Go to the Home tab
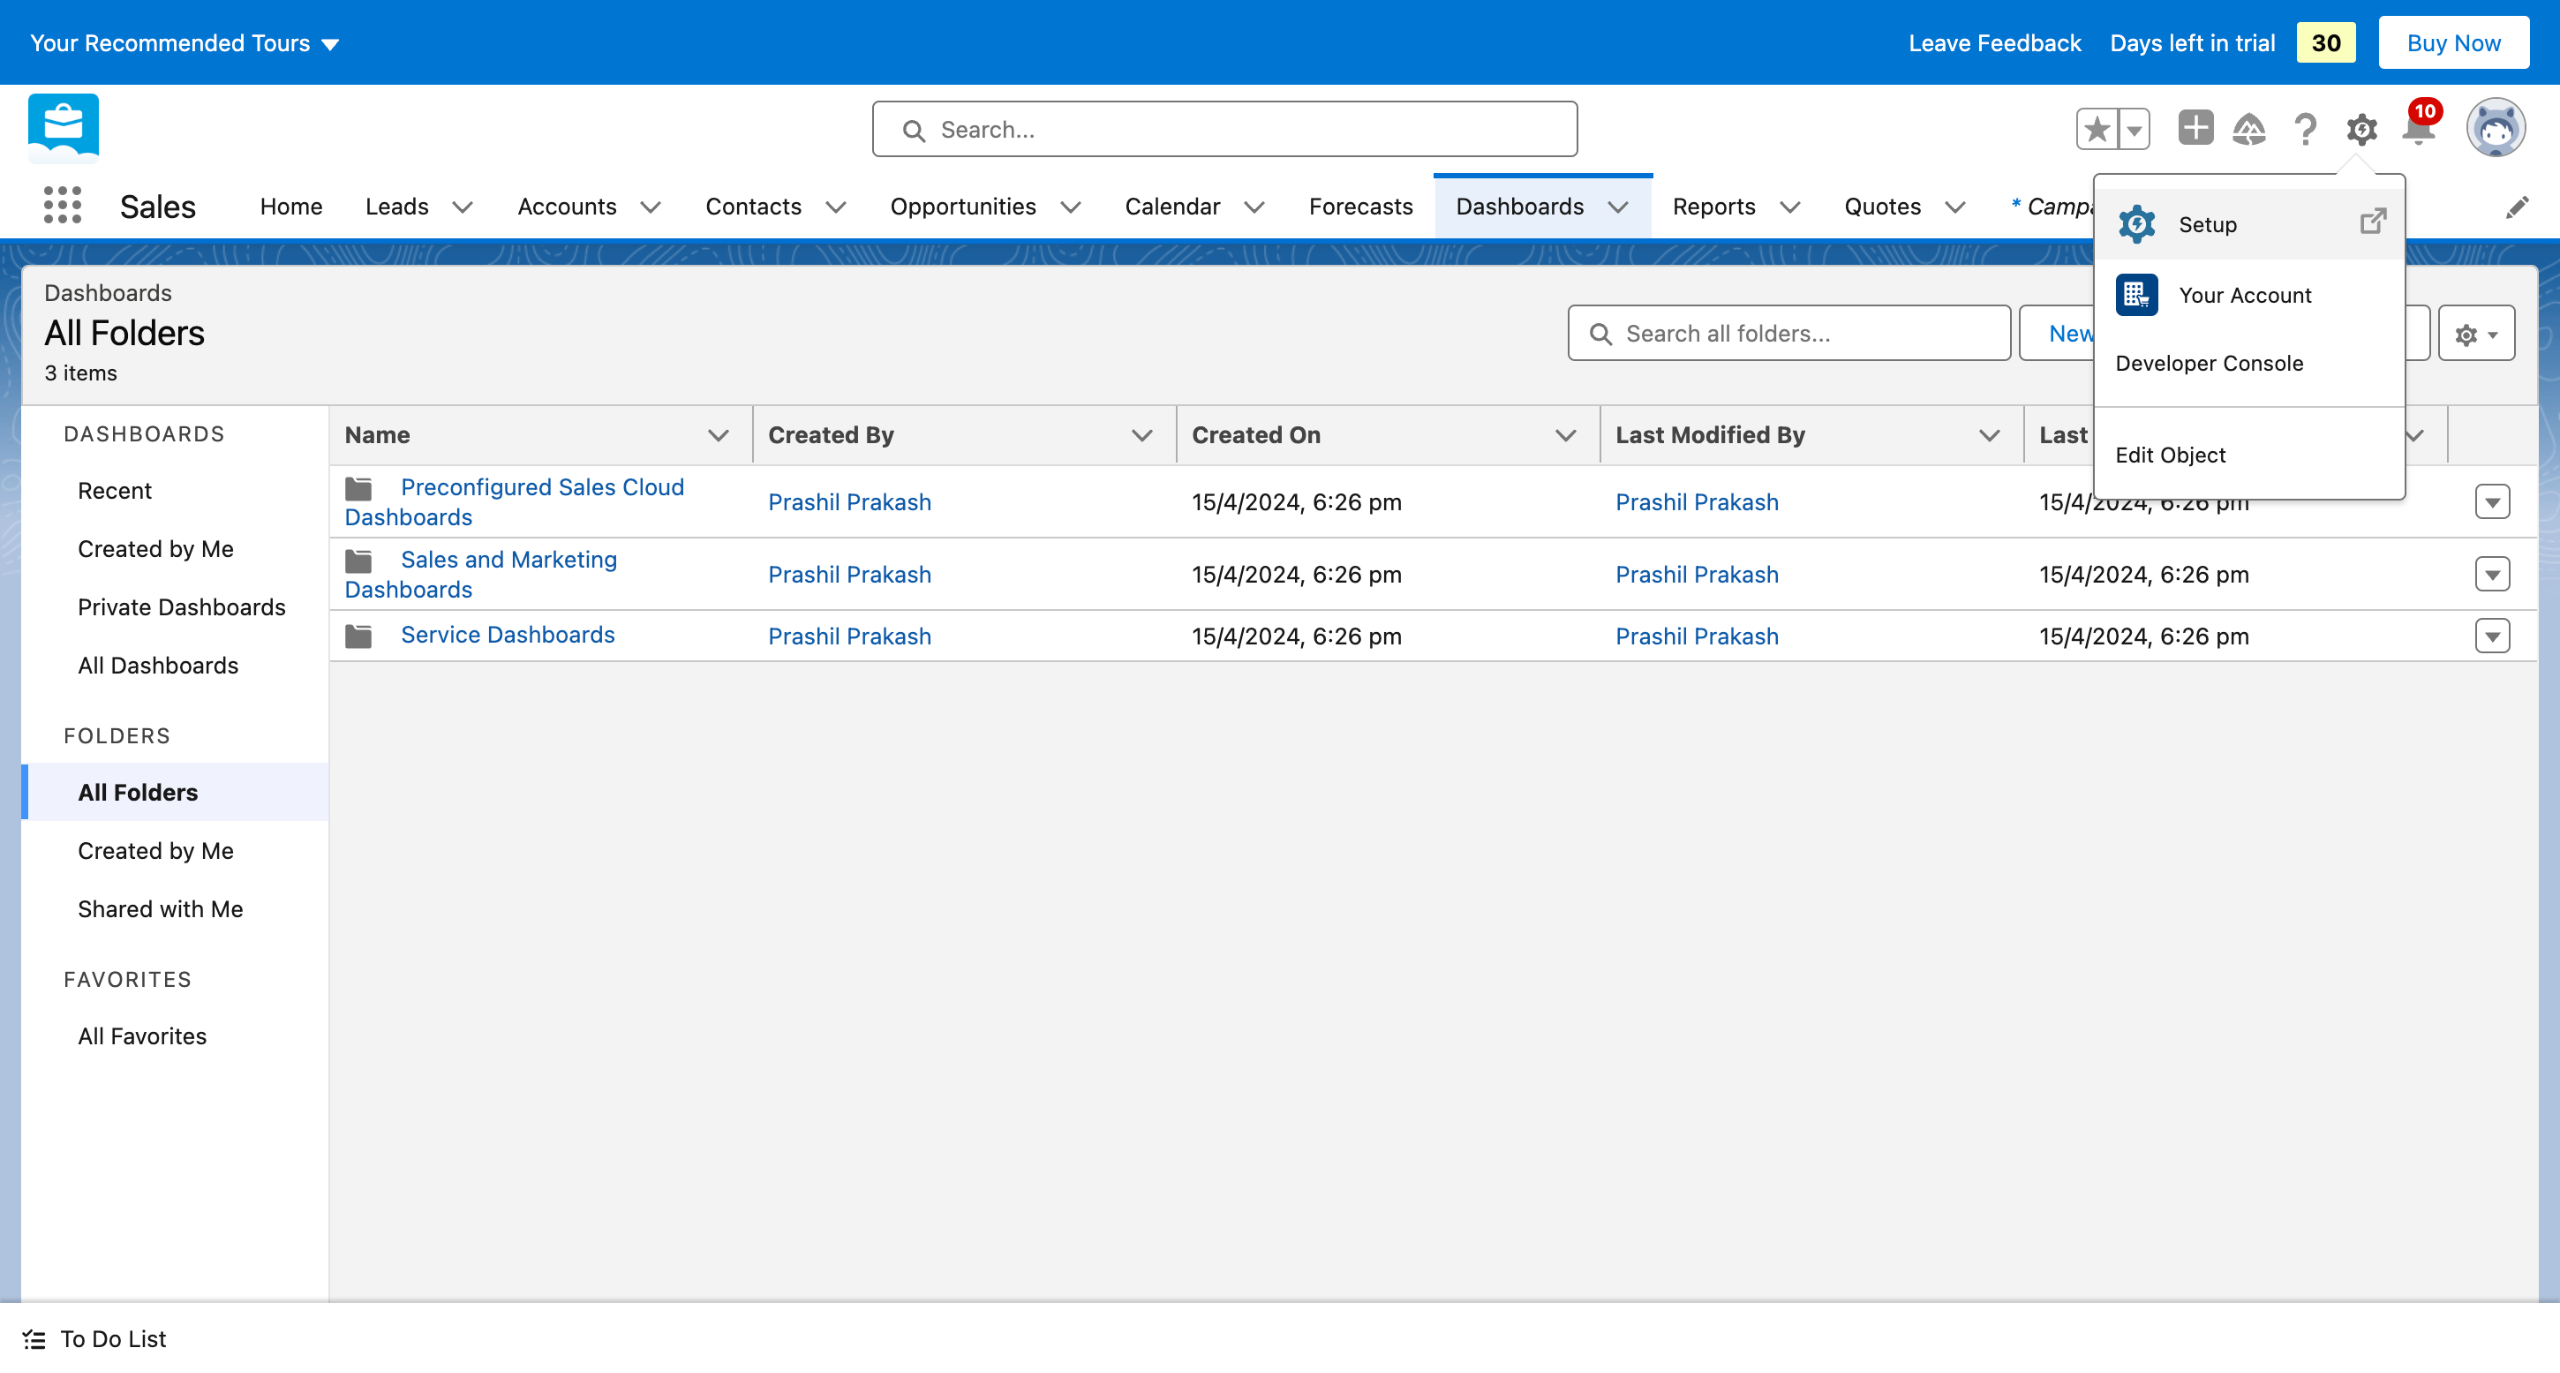Image resolution: width=2560 pixels, height=1373 pixels. (x=291, y=207)
